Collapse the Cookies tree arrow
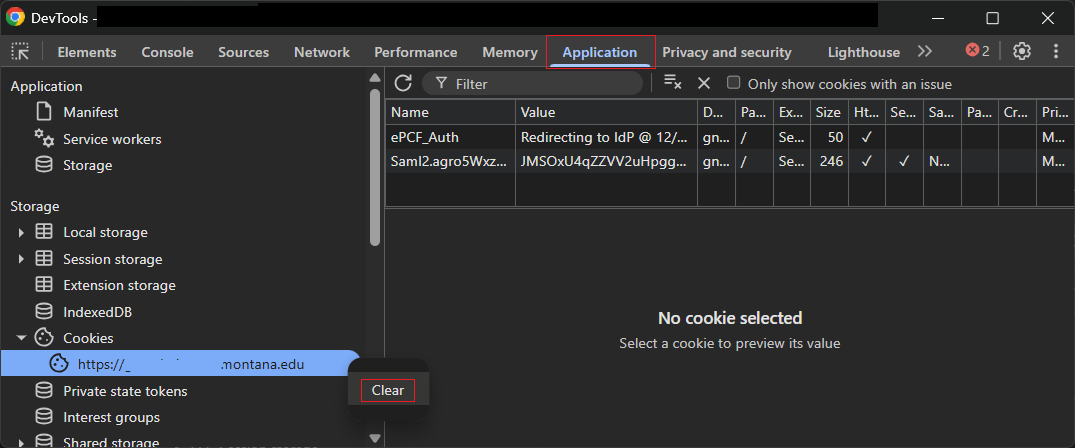Image resolution: width=1075 pixels, height=448 pixels. click(21, 338)
